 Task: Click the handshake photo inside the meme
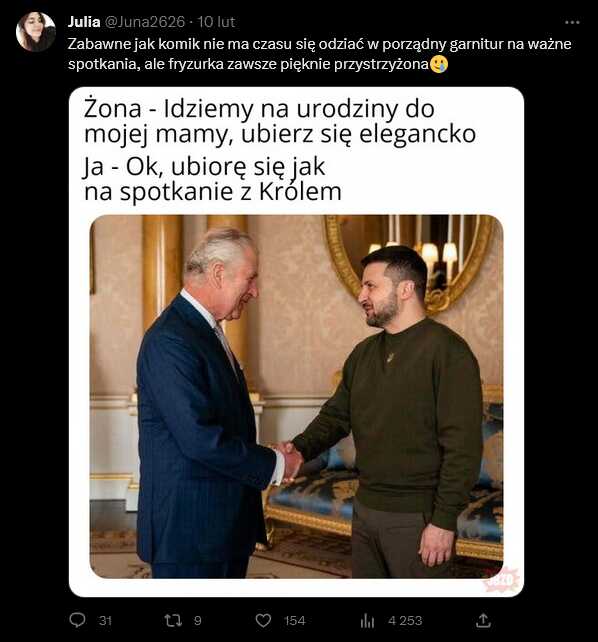[x=296, y=396]
